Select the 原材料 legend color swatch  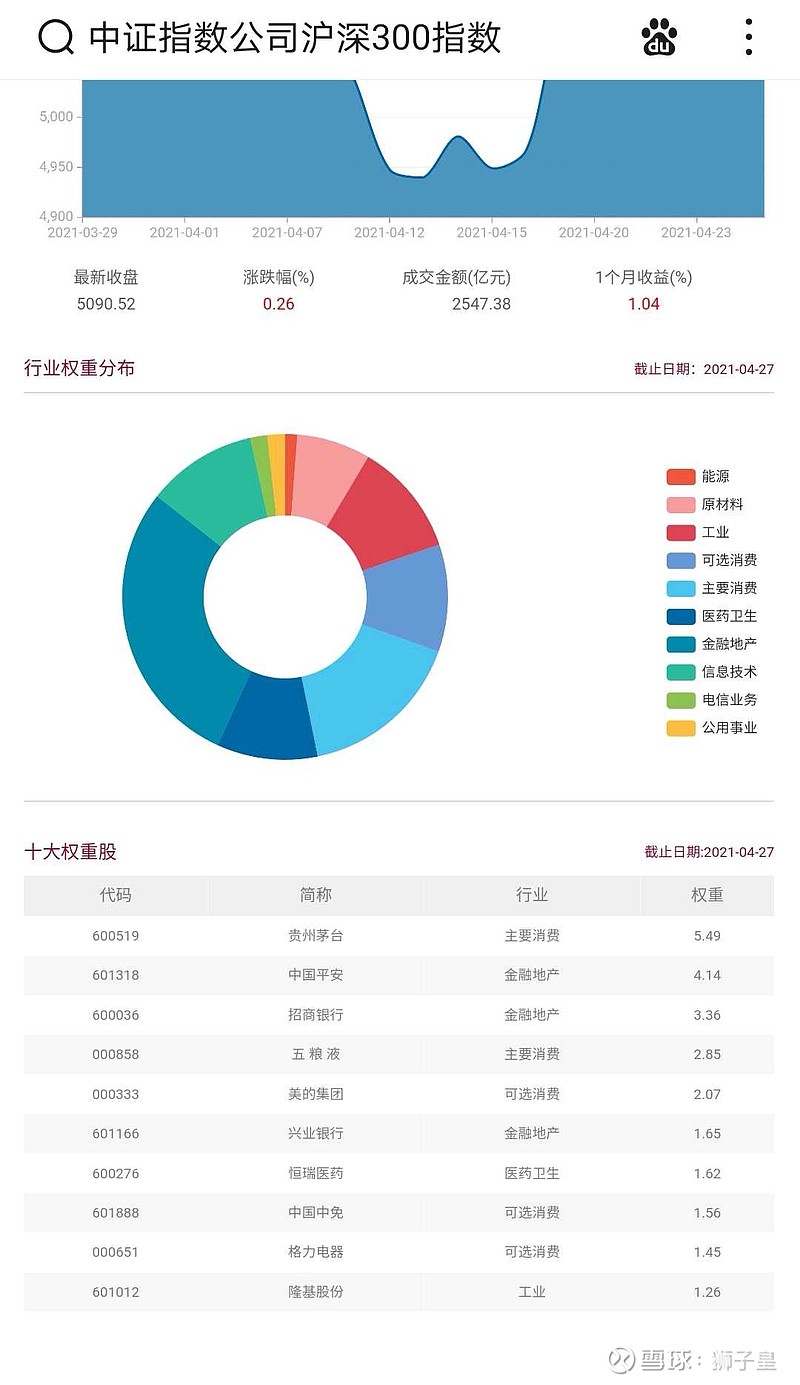tap(681, 505)
